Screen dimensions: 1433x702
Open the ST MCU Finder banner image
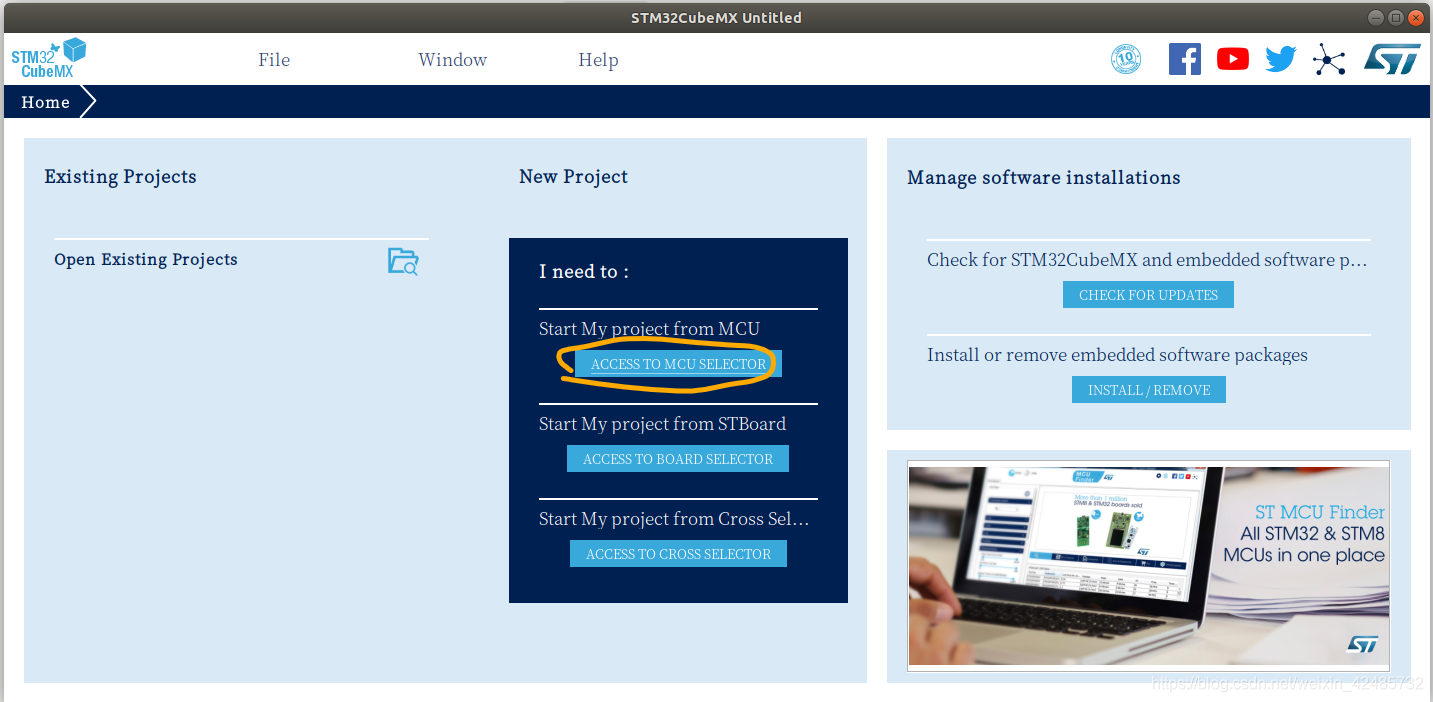pos(1148,566)
